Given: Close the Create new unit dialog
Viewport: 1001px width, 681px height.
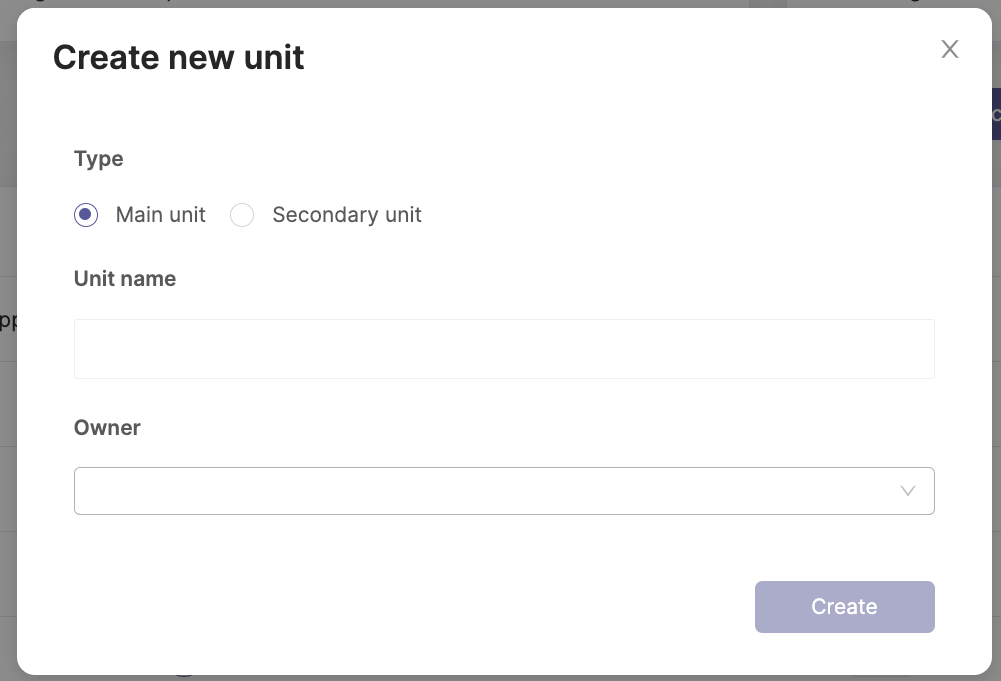Looking at the screenshot, I should (949, 49).
